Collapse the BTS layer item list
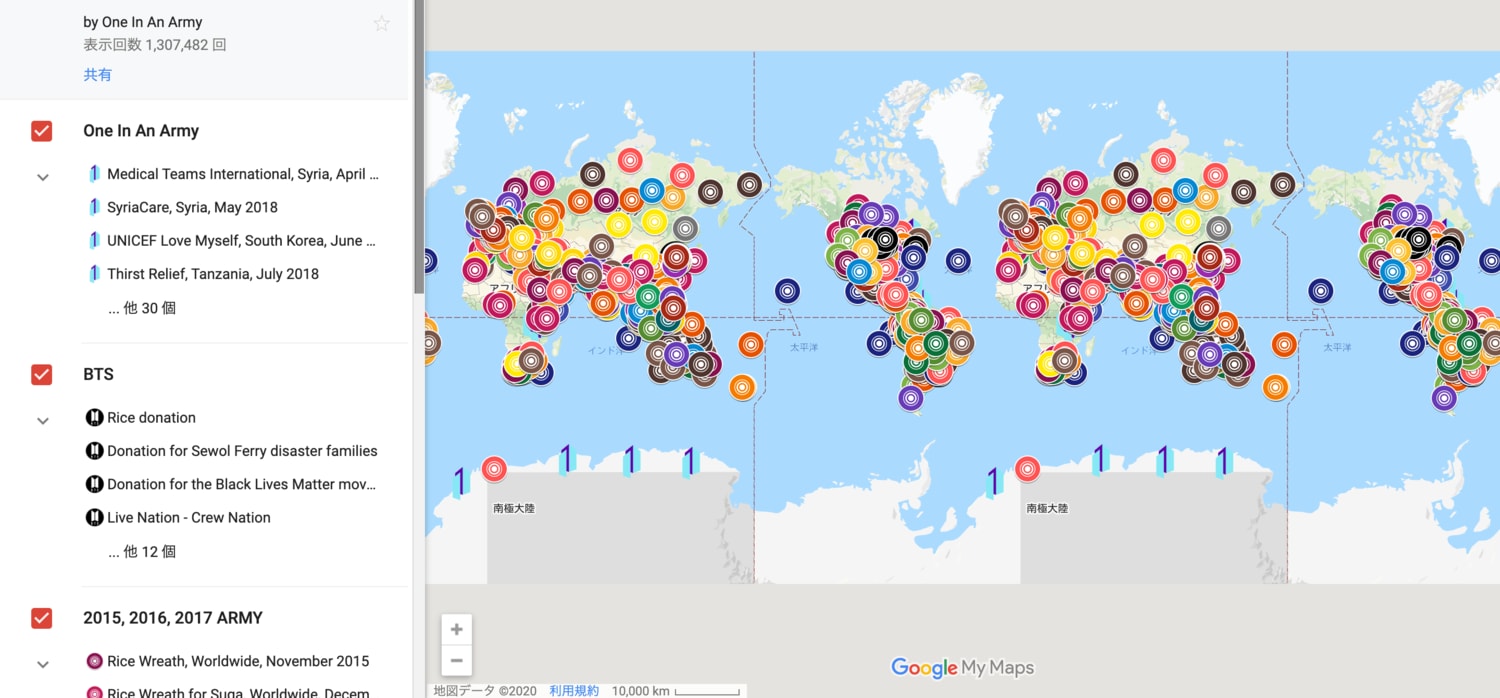The height and width of the screenshot is (698, 1500). pyautogui.click(x=43, y=421)
